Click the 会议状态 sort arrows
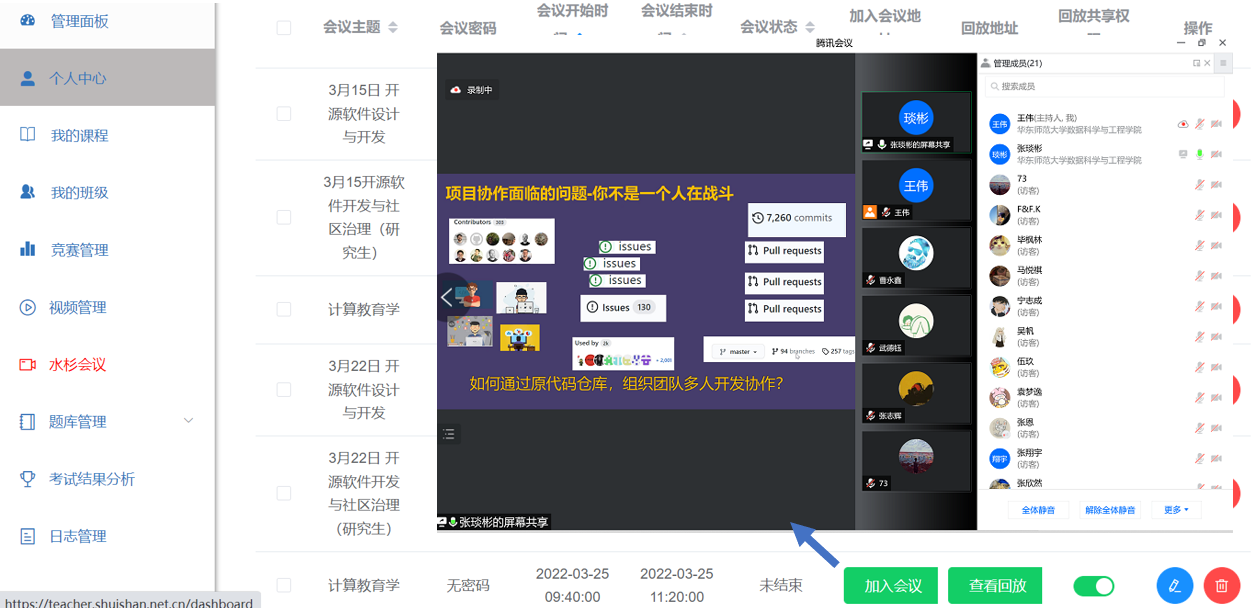This screenshot has height=615, width=1253. click(810, 27)
